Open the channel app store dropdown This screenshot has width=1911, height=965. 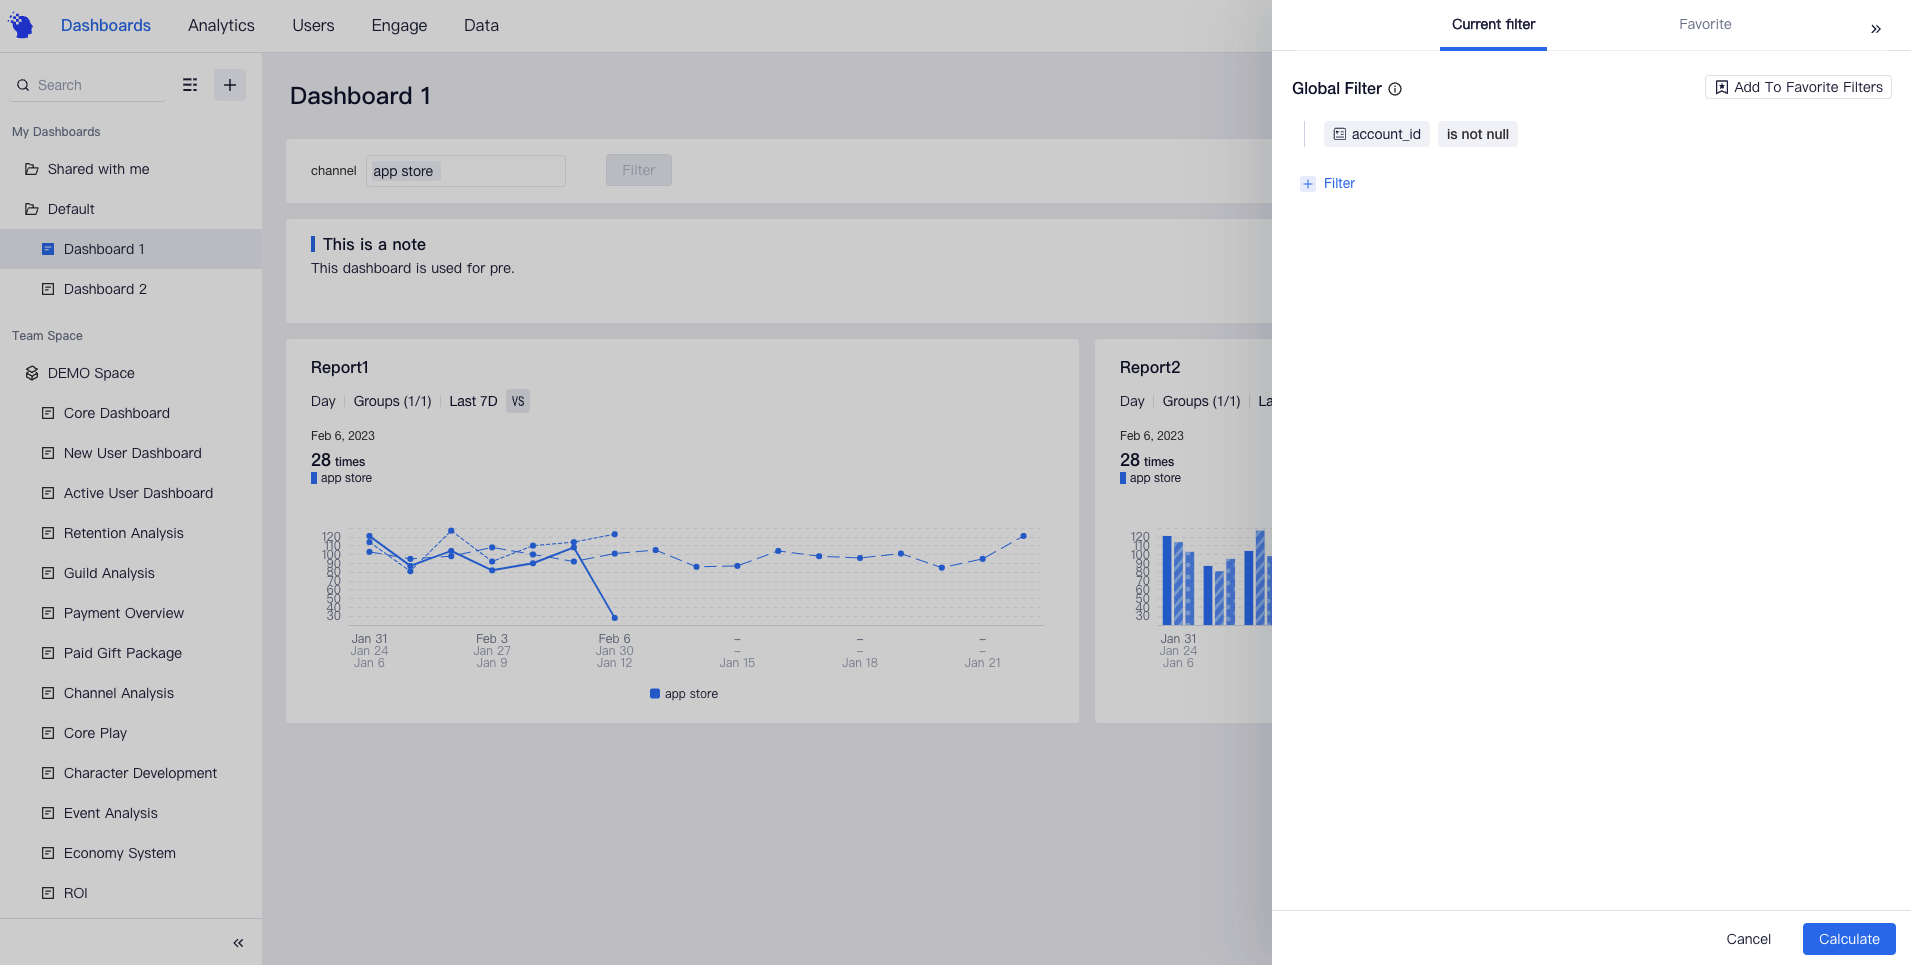465,170
